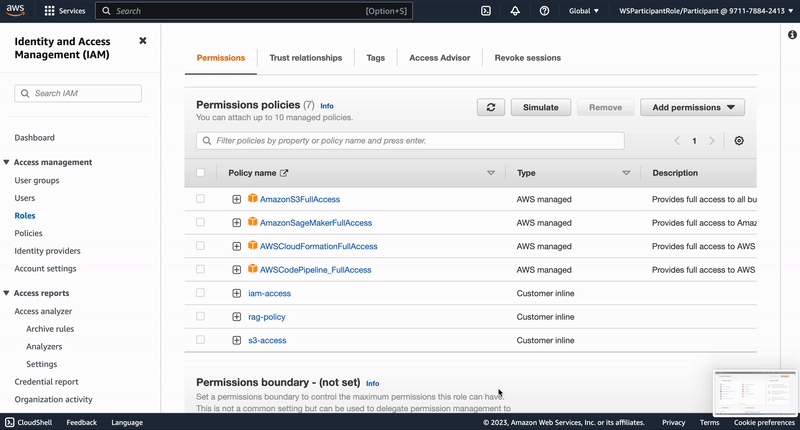Viewport: 800px width, 430px height.
Task: Check the AWSCodePipeline_FullAccess row checkbox
Action: click(x=201, y=269)
